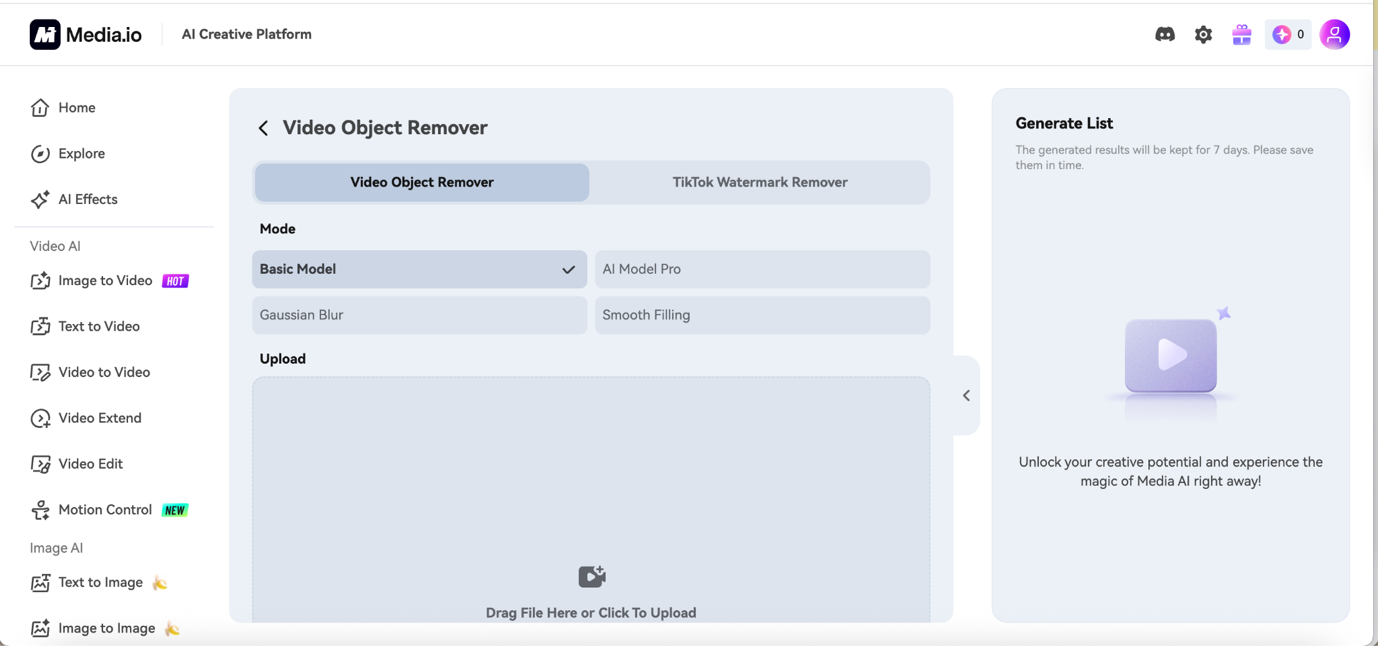1378x646 pixels.
Task: Open the settings gear icon
Action: click(x=1203, y=33)
